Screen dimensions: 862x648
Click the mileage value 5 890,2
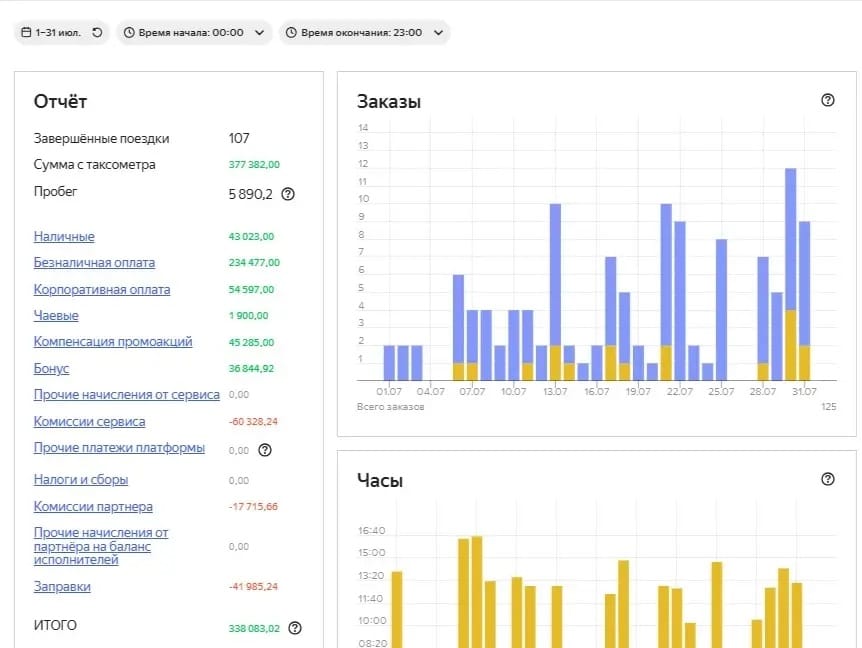[x=251, y=194]
